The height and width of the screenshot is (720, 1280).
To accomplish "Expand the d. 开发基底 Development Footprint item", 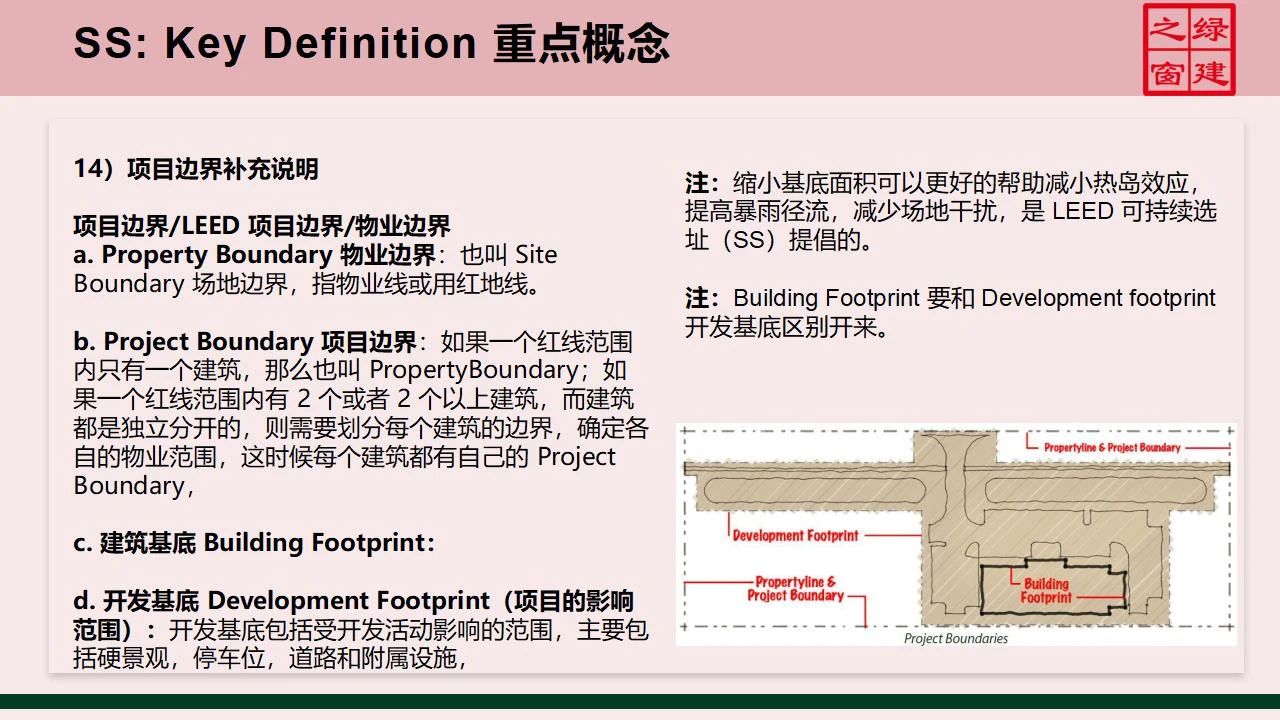I will (x=360, y=600).
